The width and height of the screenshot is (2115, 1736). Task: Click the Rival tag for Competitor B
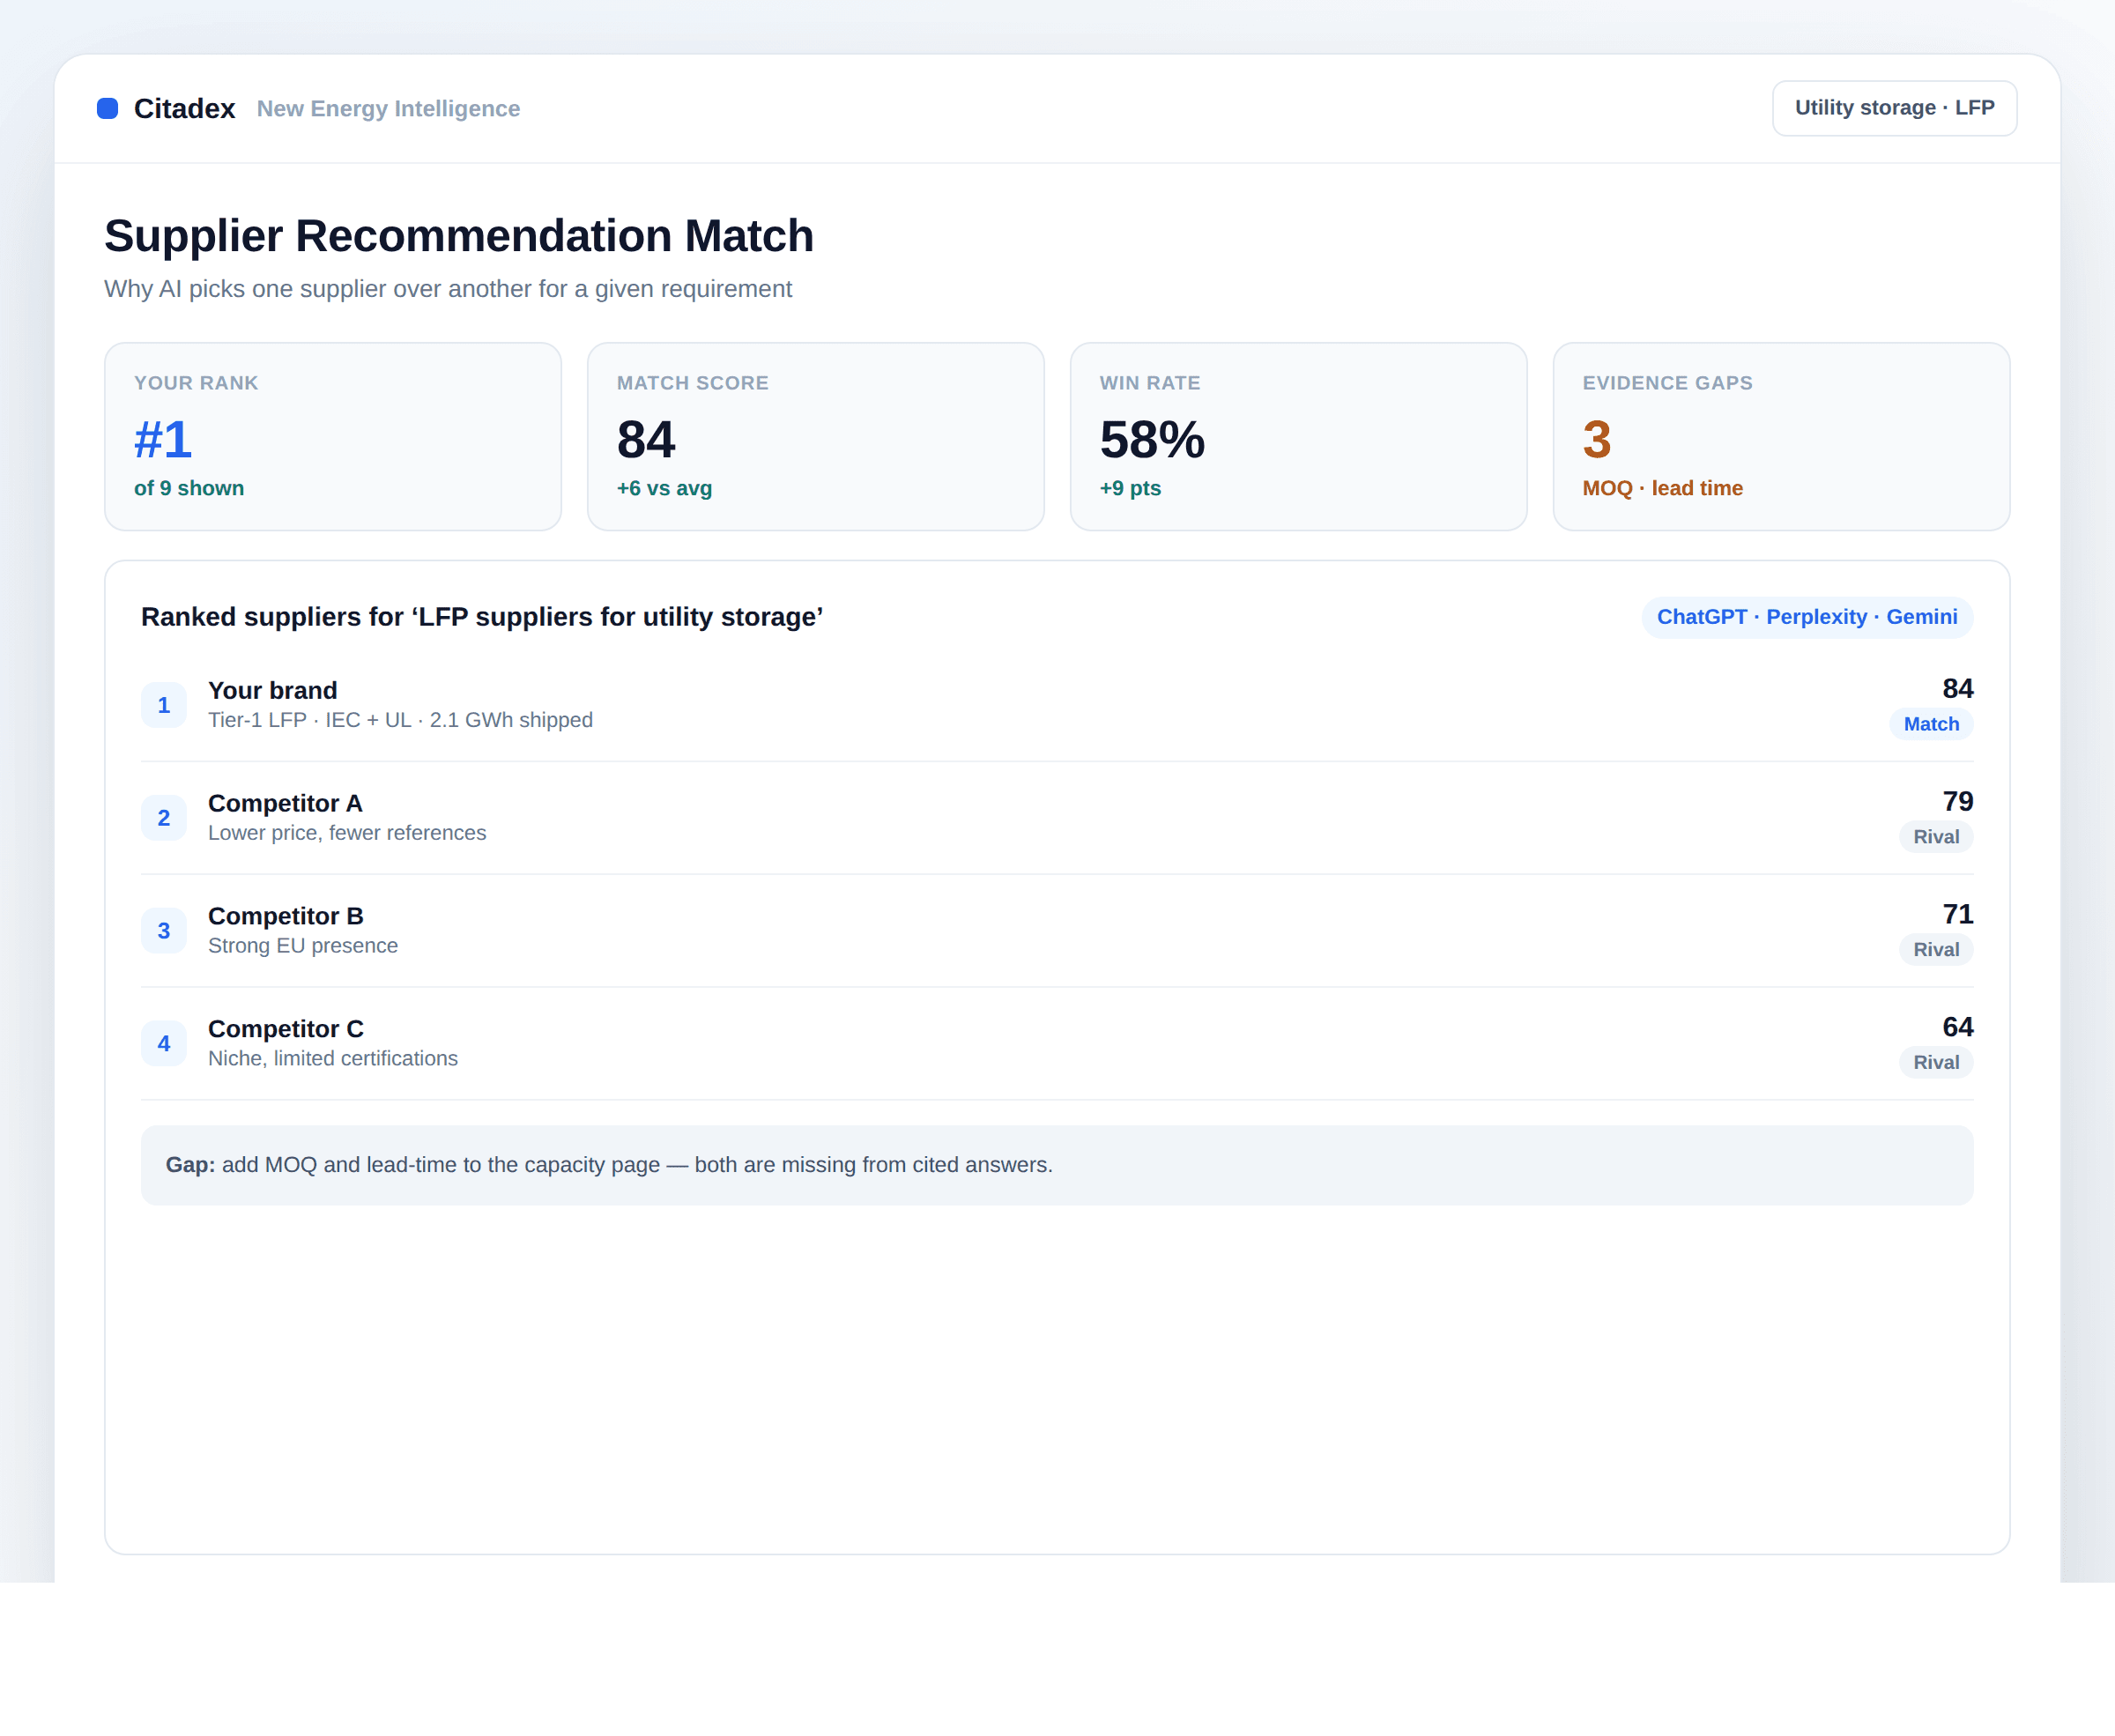[x=1936, y=950]
